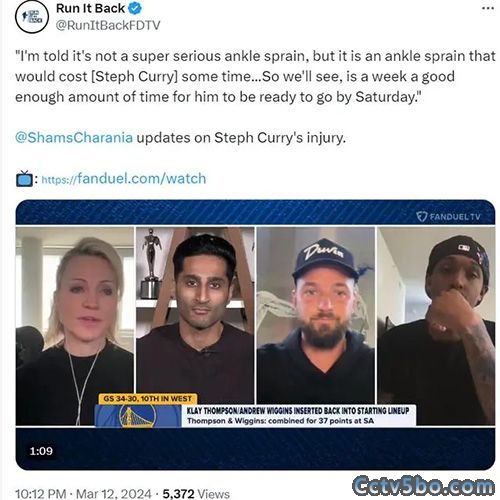Follow the fanduel.com/watch link

(x=124, y=179)
